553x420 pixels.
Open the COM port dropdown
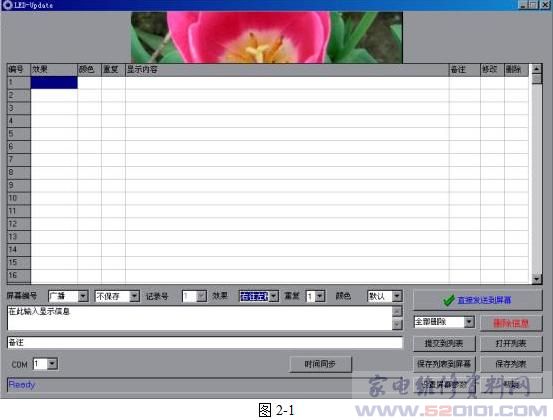tap(52, 364)
